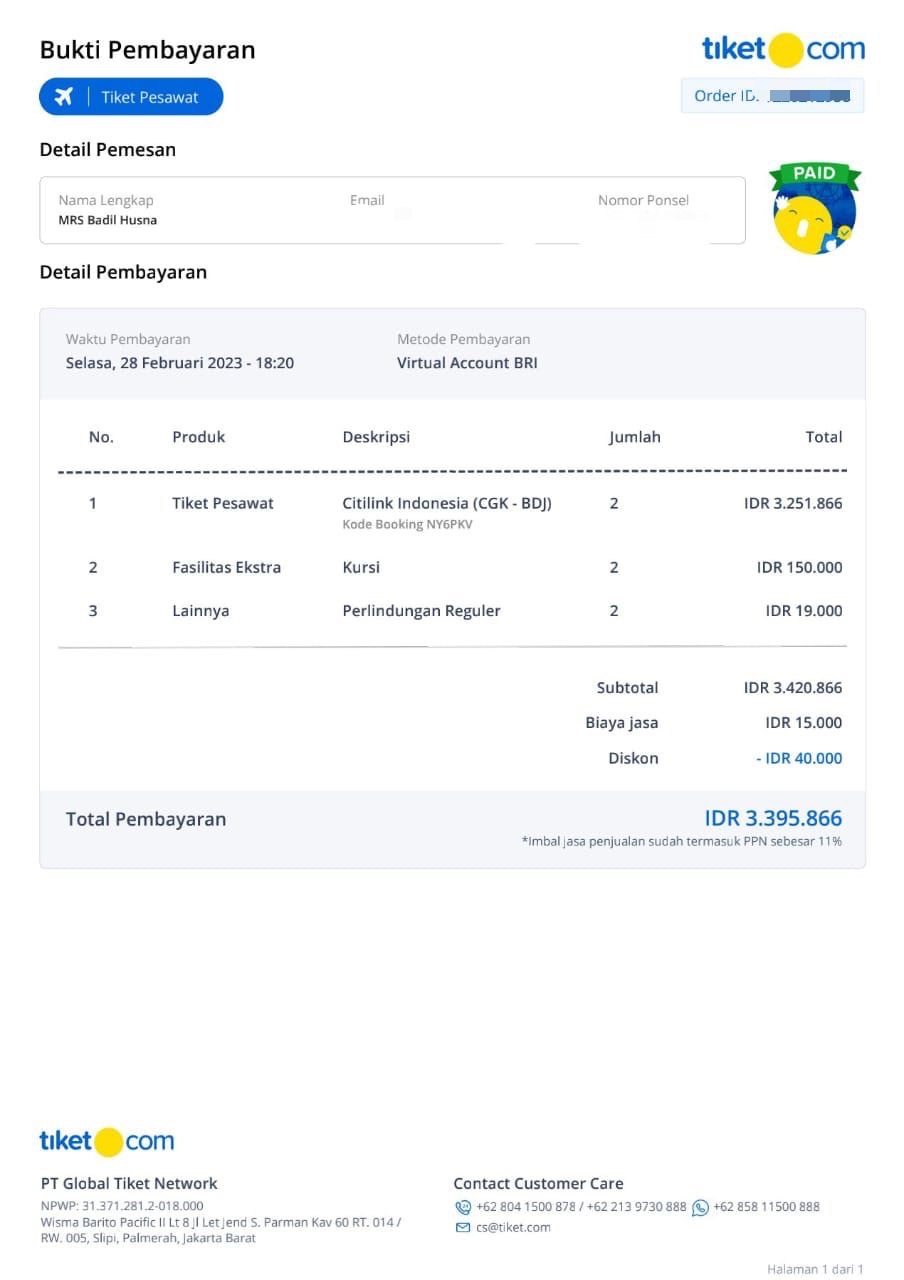
Task: Click the tiket.com logo at top right
Action: pyautogui.click(x=783, y=49)
